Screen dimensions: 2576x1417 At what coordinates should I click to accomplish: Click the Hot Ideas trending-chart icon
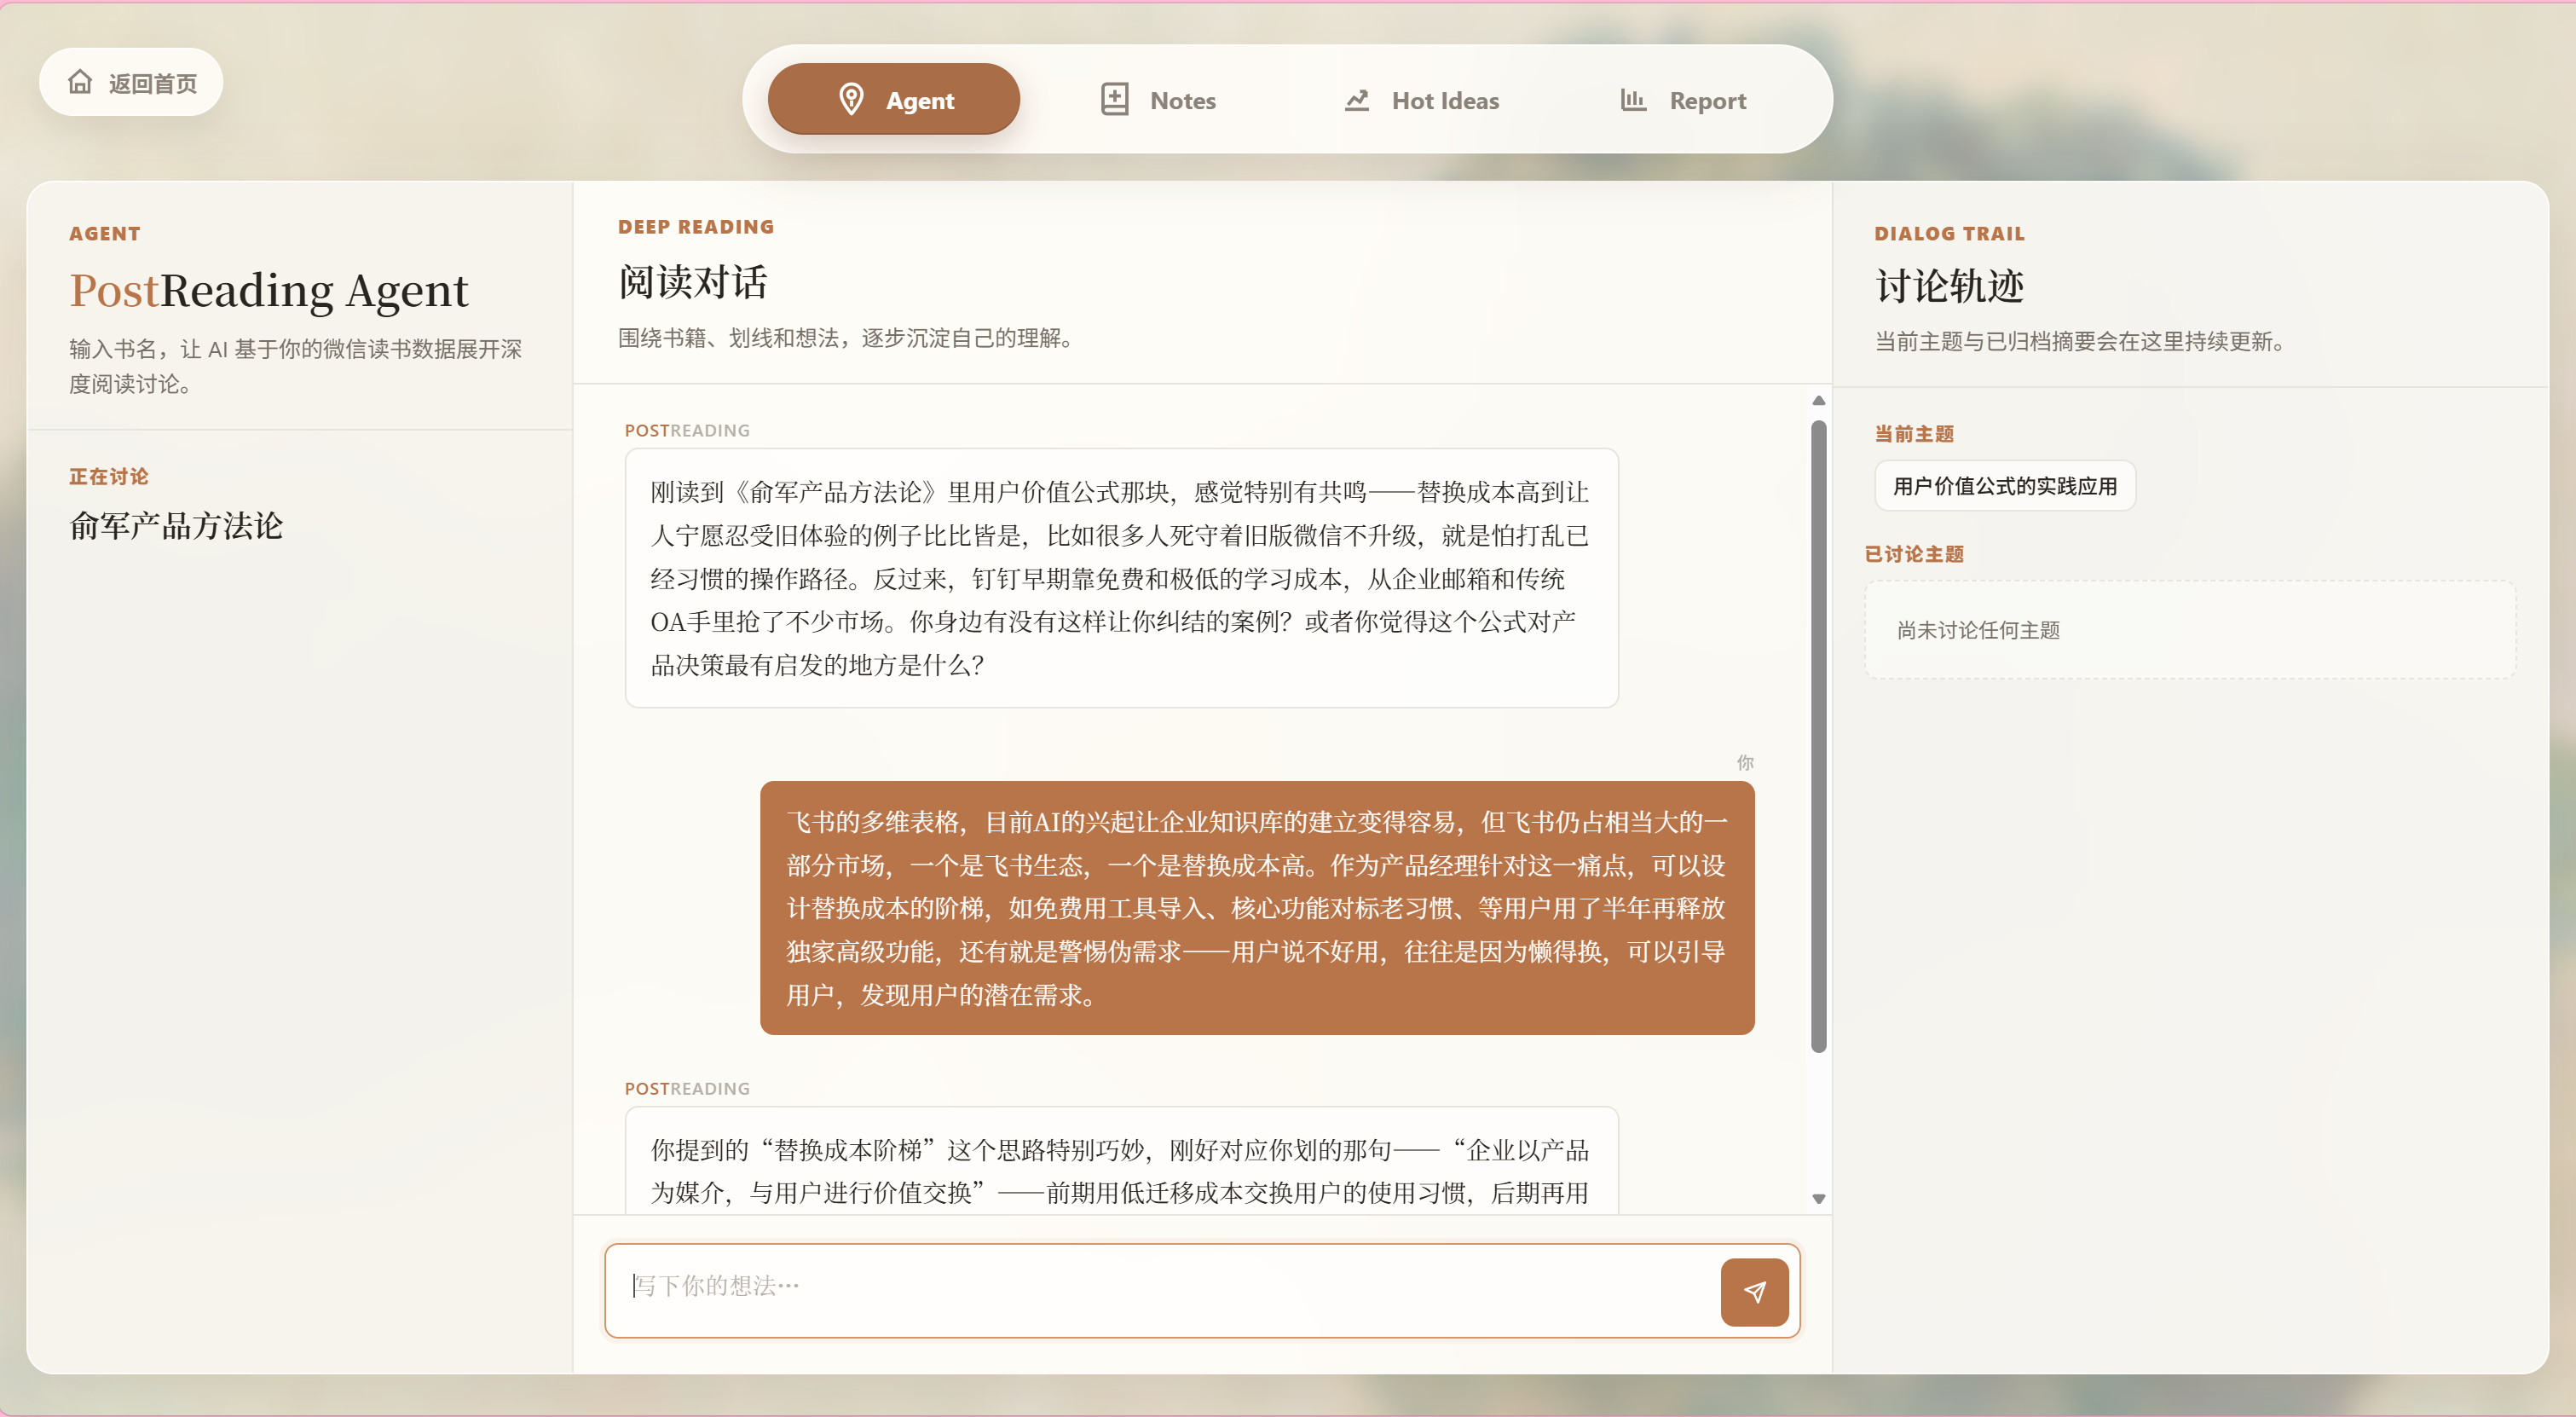click(1356, 99)
